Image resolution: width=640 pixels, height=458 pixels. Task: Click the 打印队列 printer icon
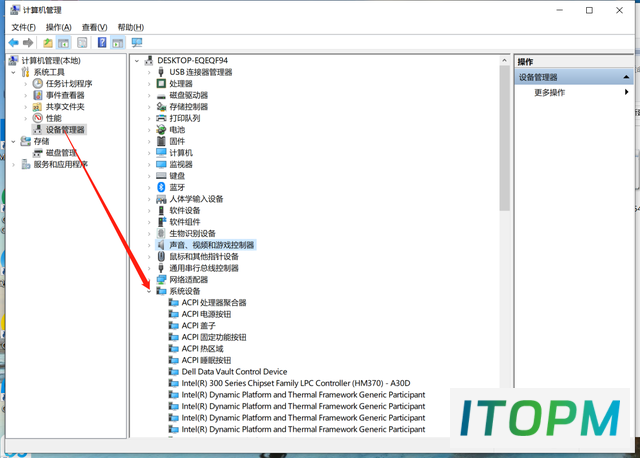[x=161, y=118]
